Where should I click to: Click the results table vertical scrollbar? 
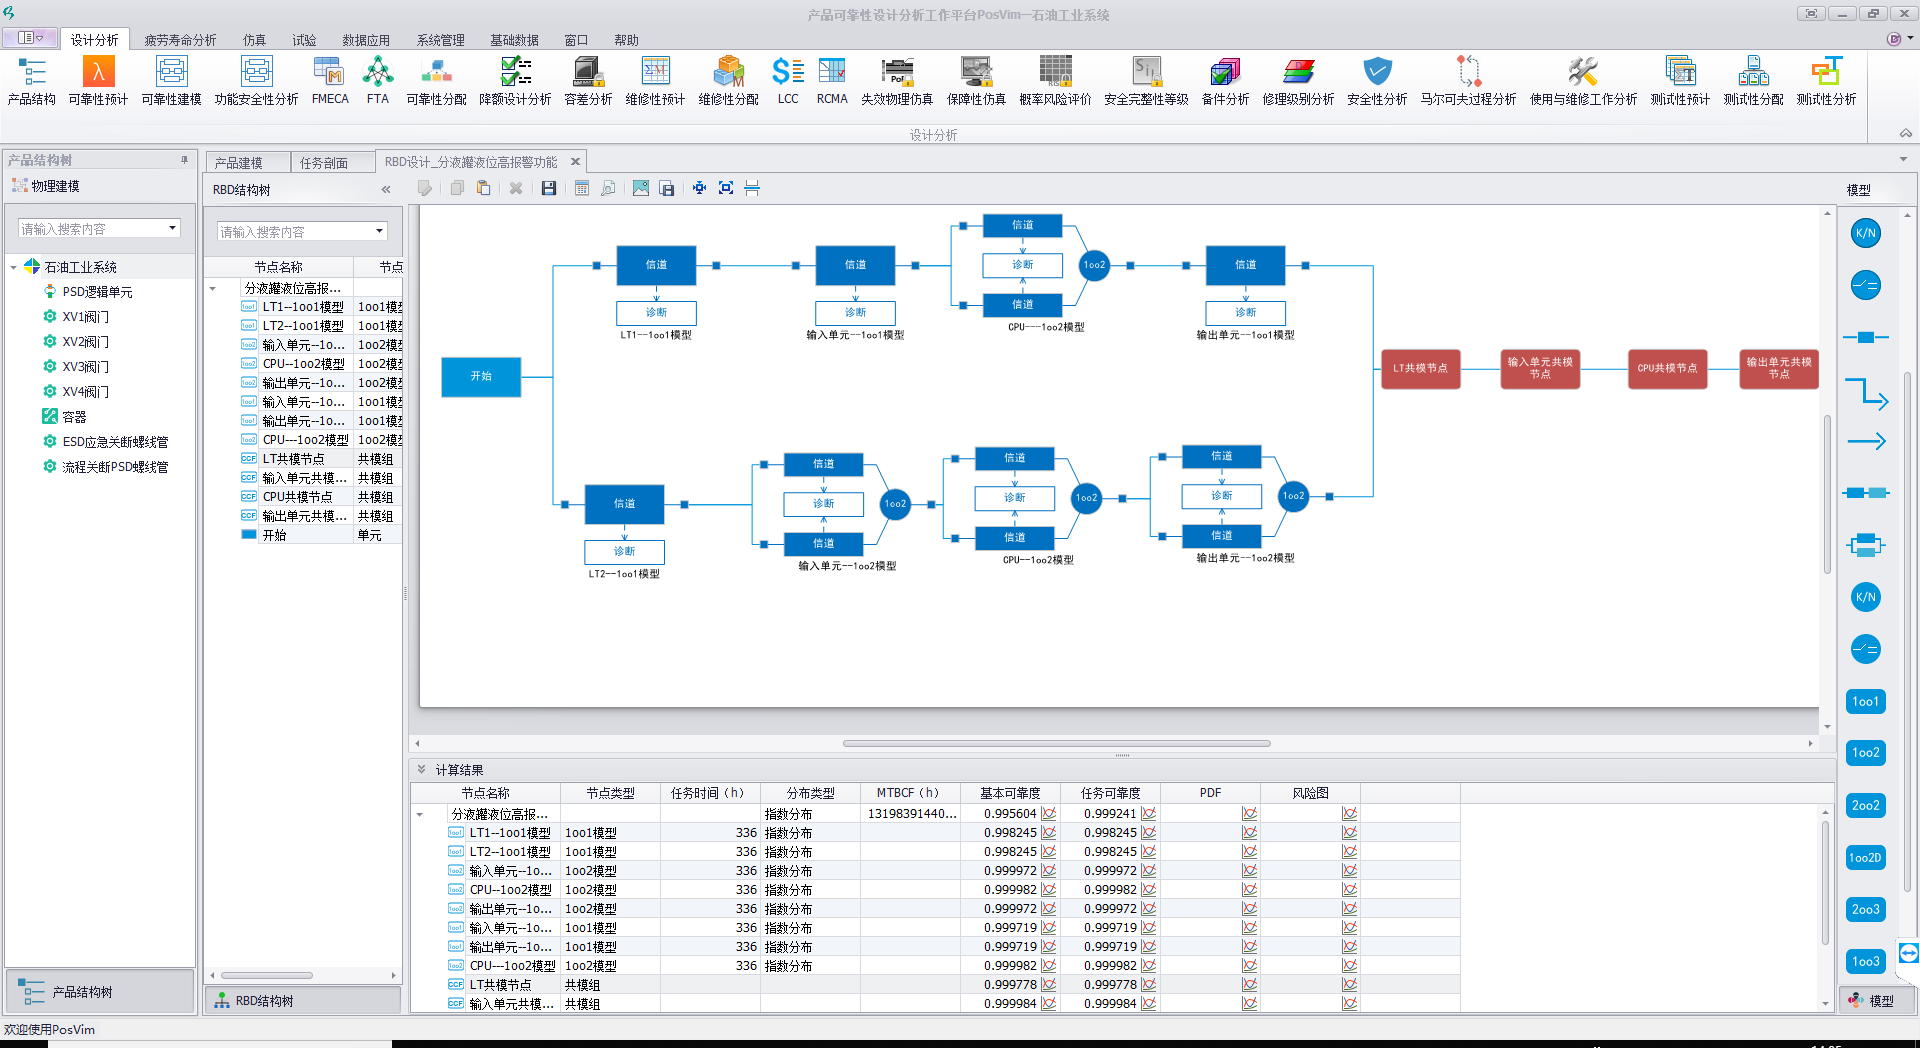(1825, 881)
